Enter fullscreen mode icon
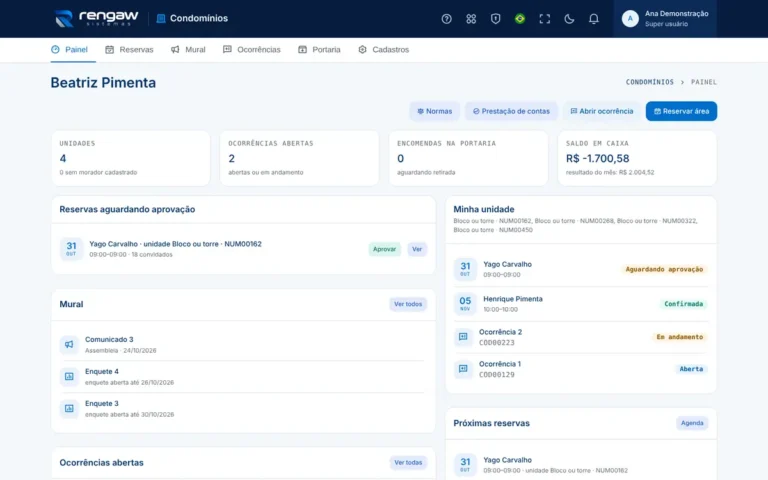Image resolution: width=768 pixels, height=480 pixels. point(544,19)
